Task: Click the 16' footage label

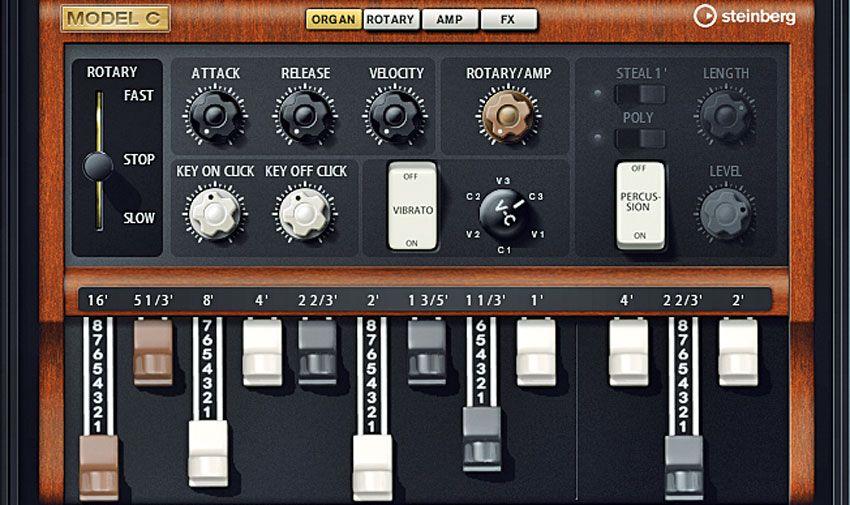Action: (x=98, y=300)
